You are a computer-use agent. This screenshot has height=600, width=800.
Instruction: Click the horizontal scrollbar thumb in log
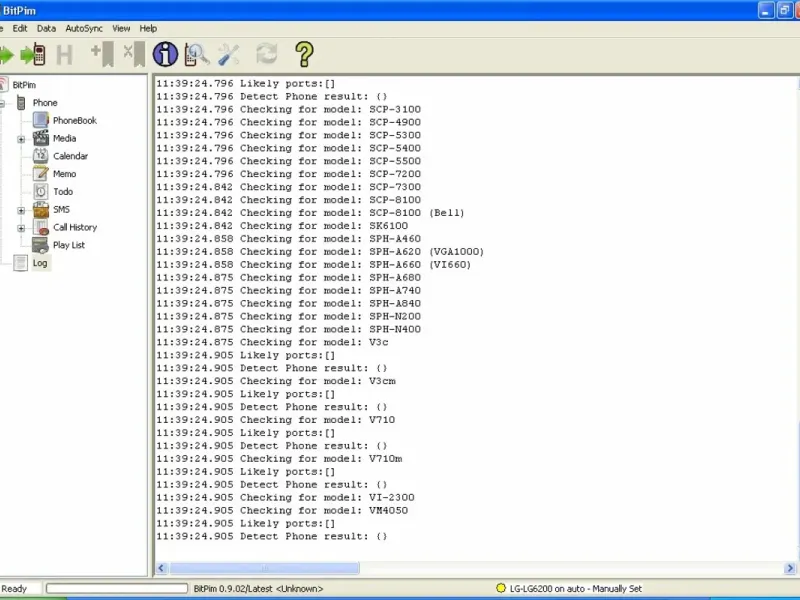[264, 568]
